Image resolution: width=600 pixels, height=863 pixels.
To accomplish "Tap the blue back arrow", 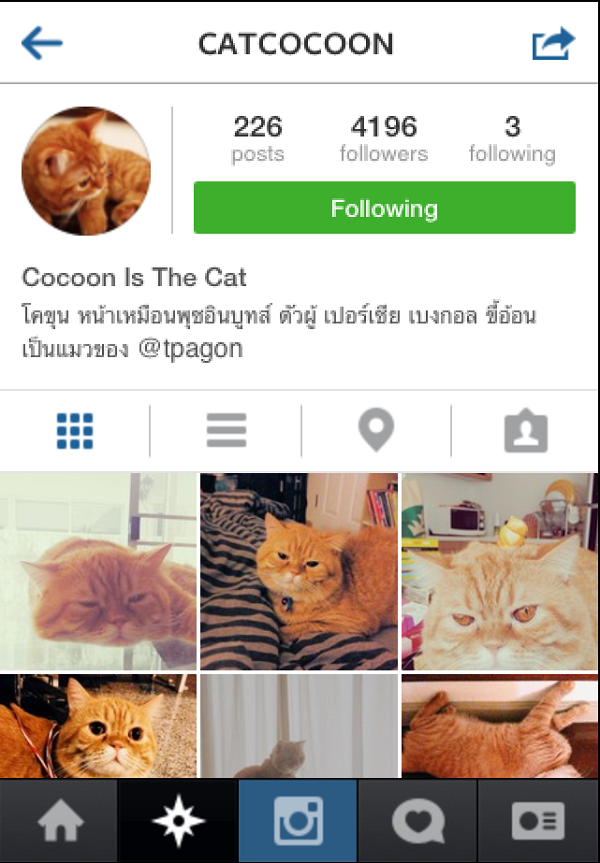I will [42, 43].
